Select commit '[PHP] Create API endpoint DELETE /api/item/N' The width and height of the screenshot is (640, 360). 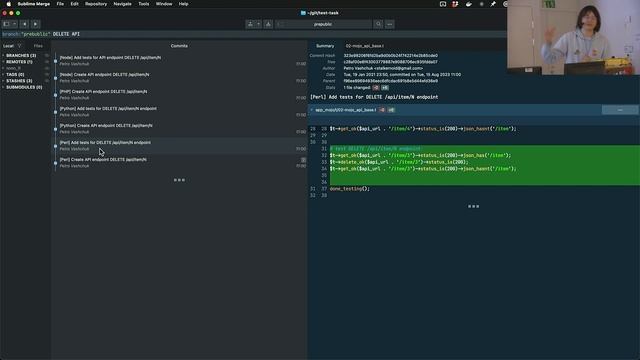(180, 95)
